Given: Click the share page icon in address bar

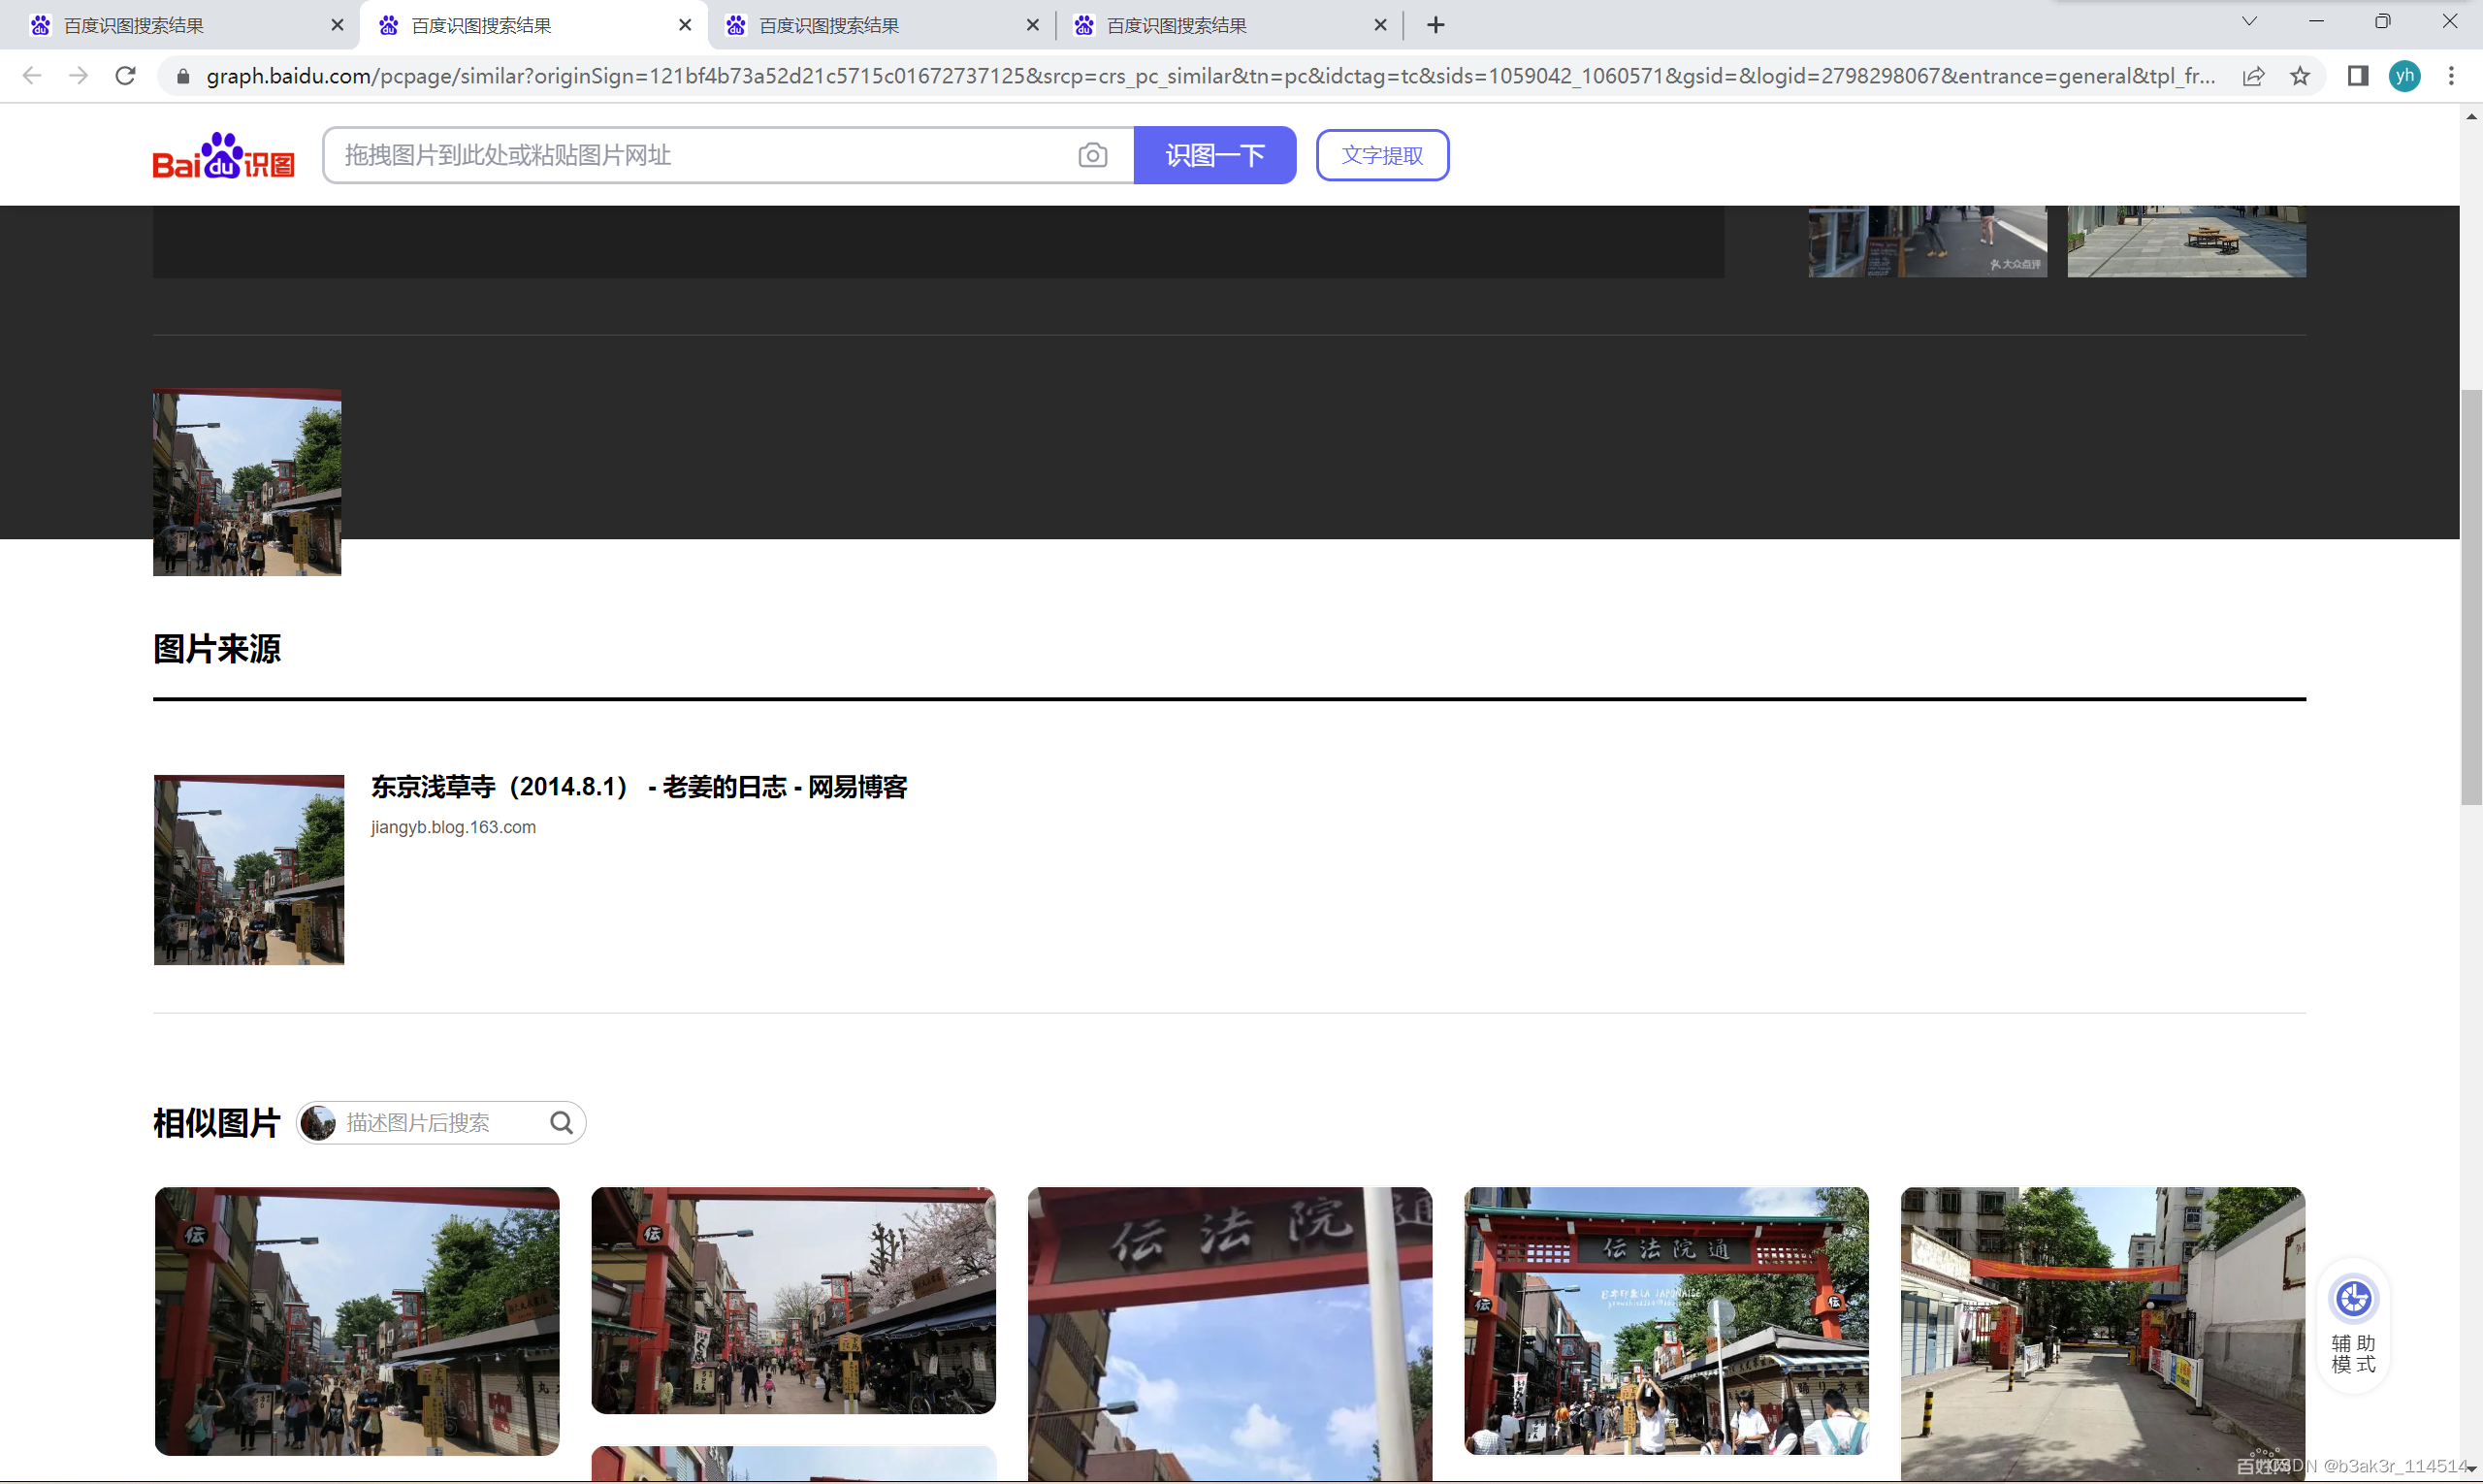Looking at the screenshot, I should [x=2253, y=76].
